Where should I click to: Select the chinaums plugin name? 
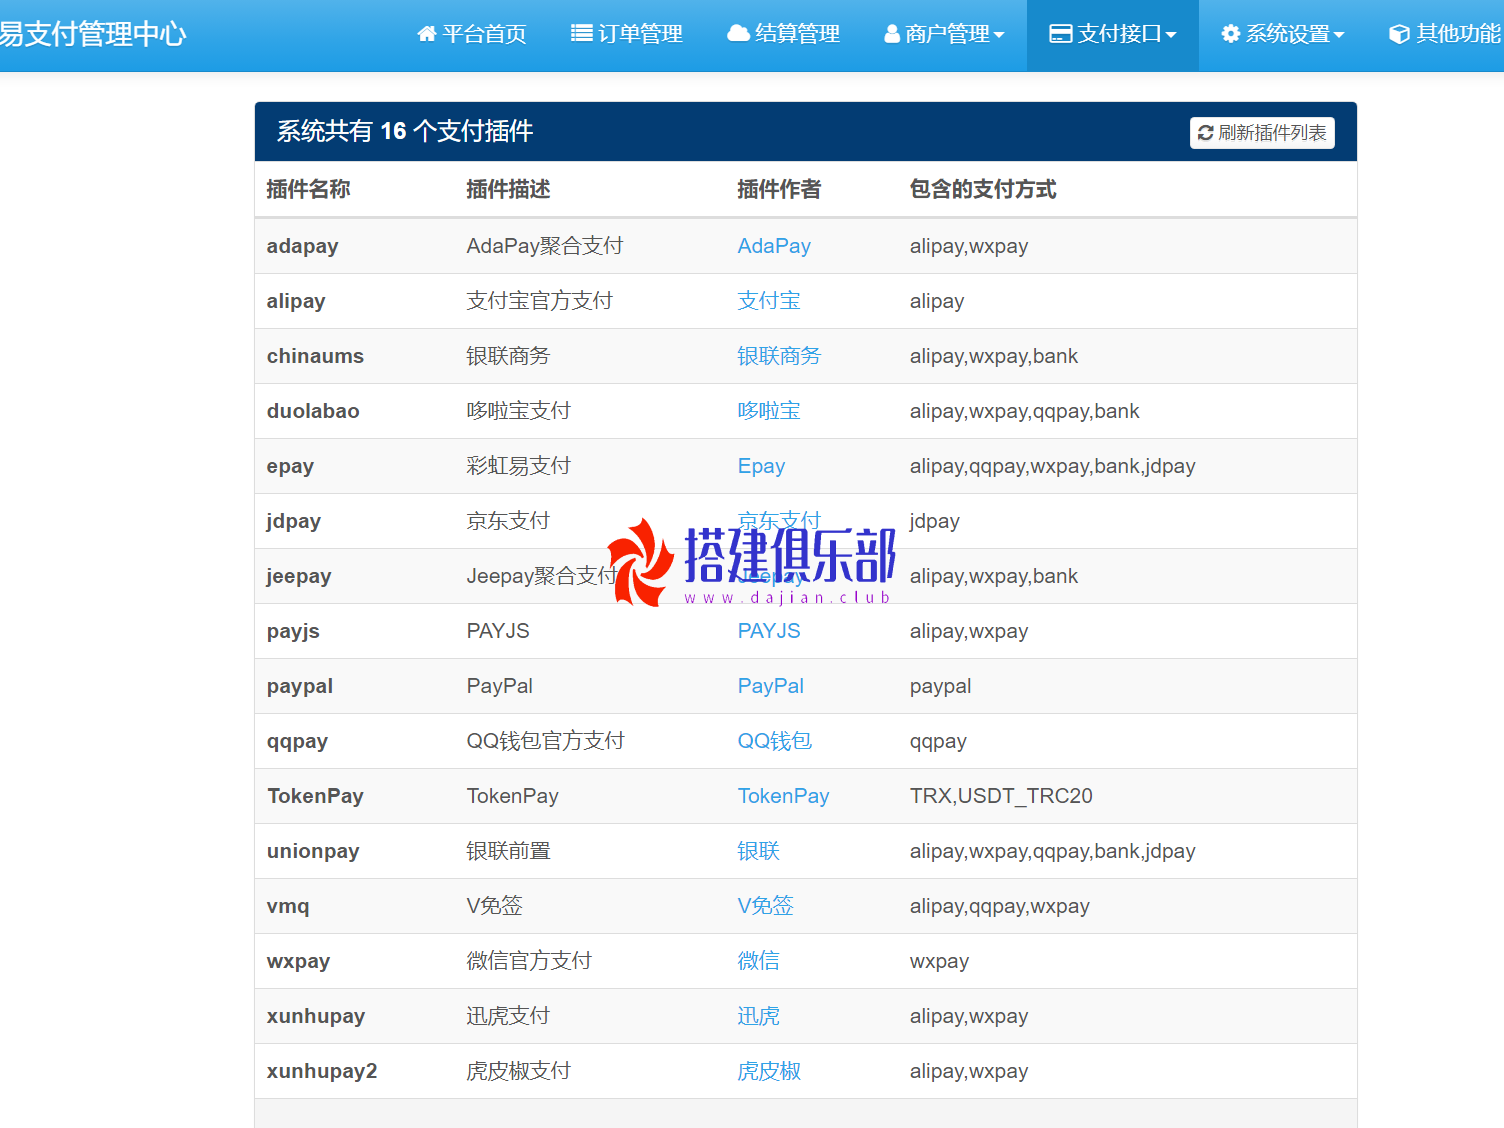tap(315, 356)
